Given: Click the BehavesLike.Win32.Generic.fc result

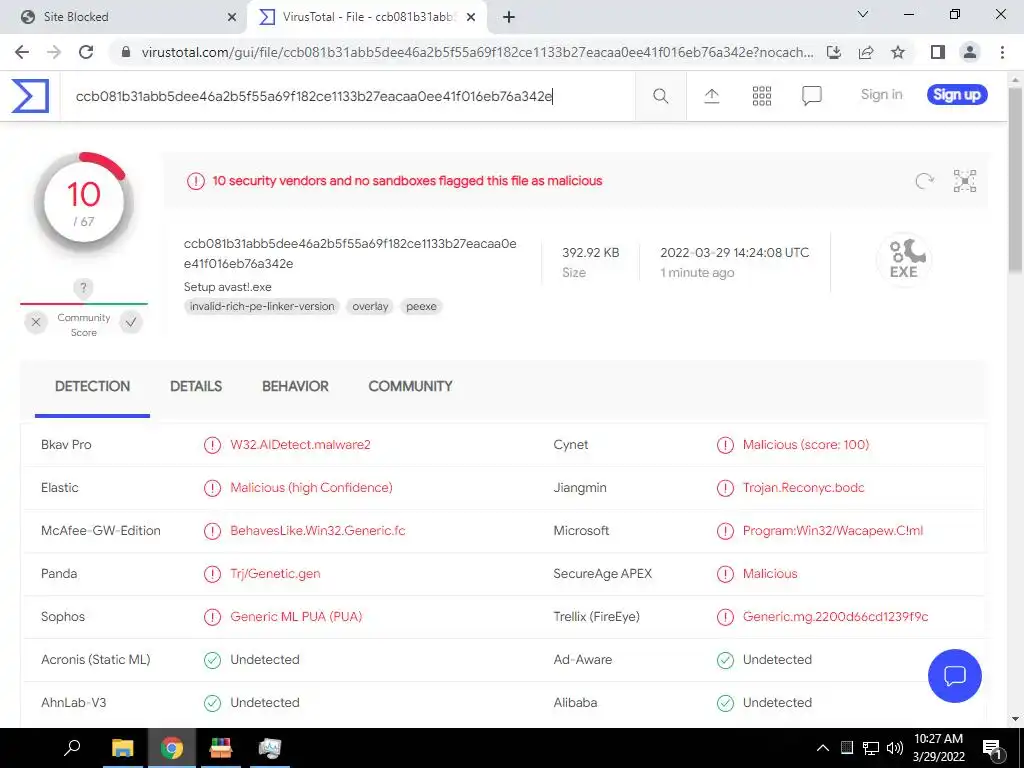Looking at the screenshot, I should pyautogui.click(x=317, y=531).
